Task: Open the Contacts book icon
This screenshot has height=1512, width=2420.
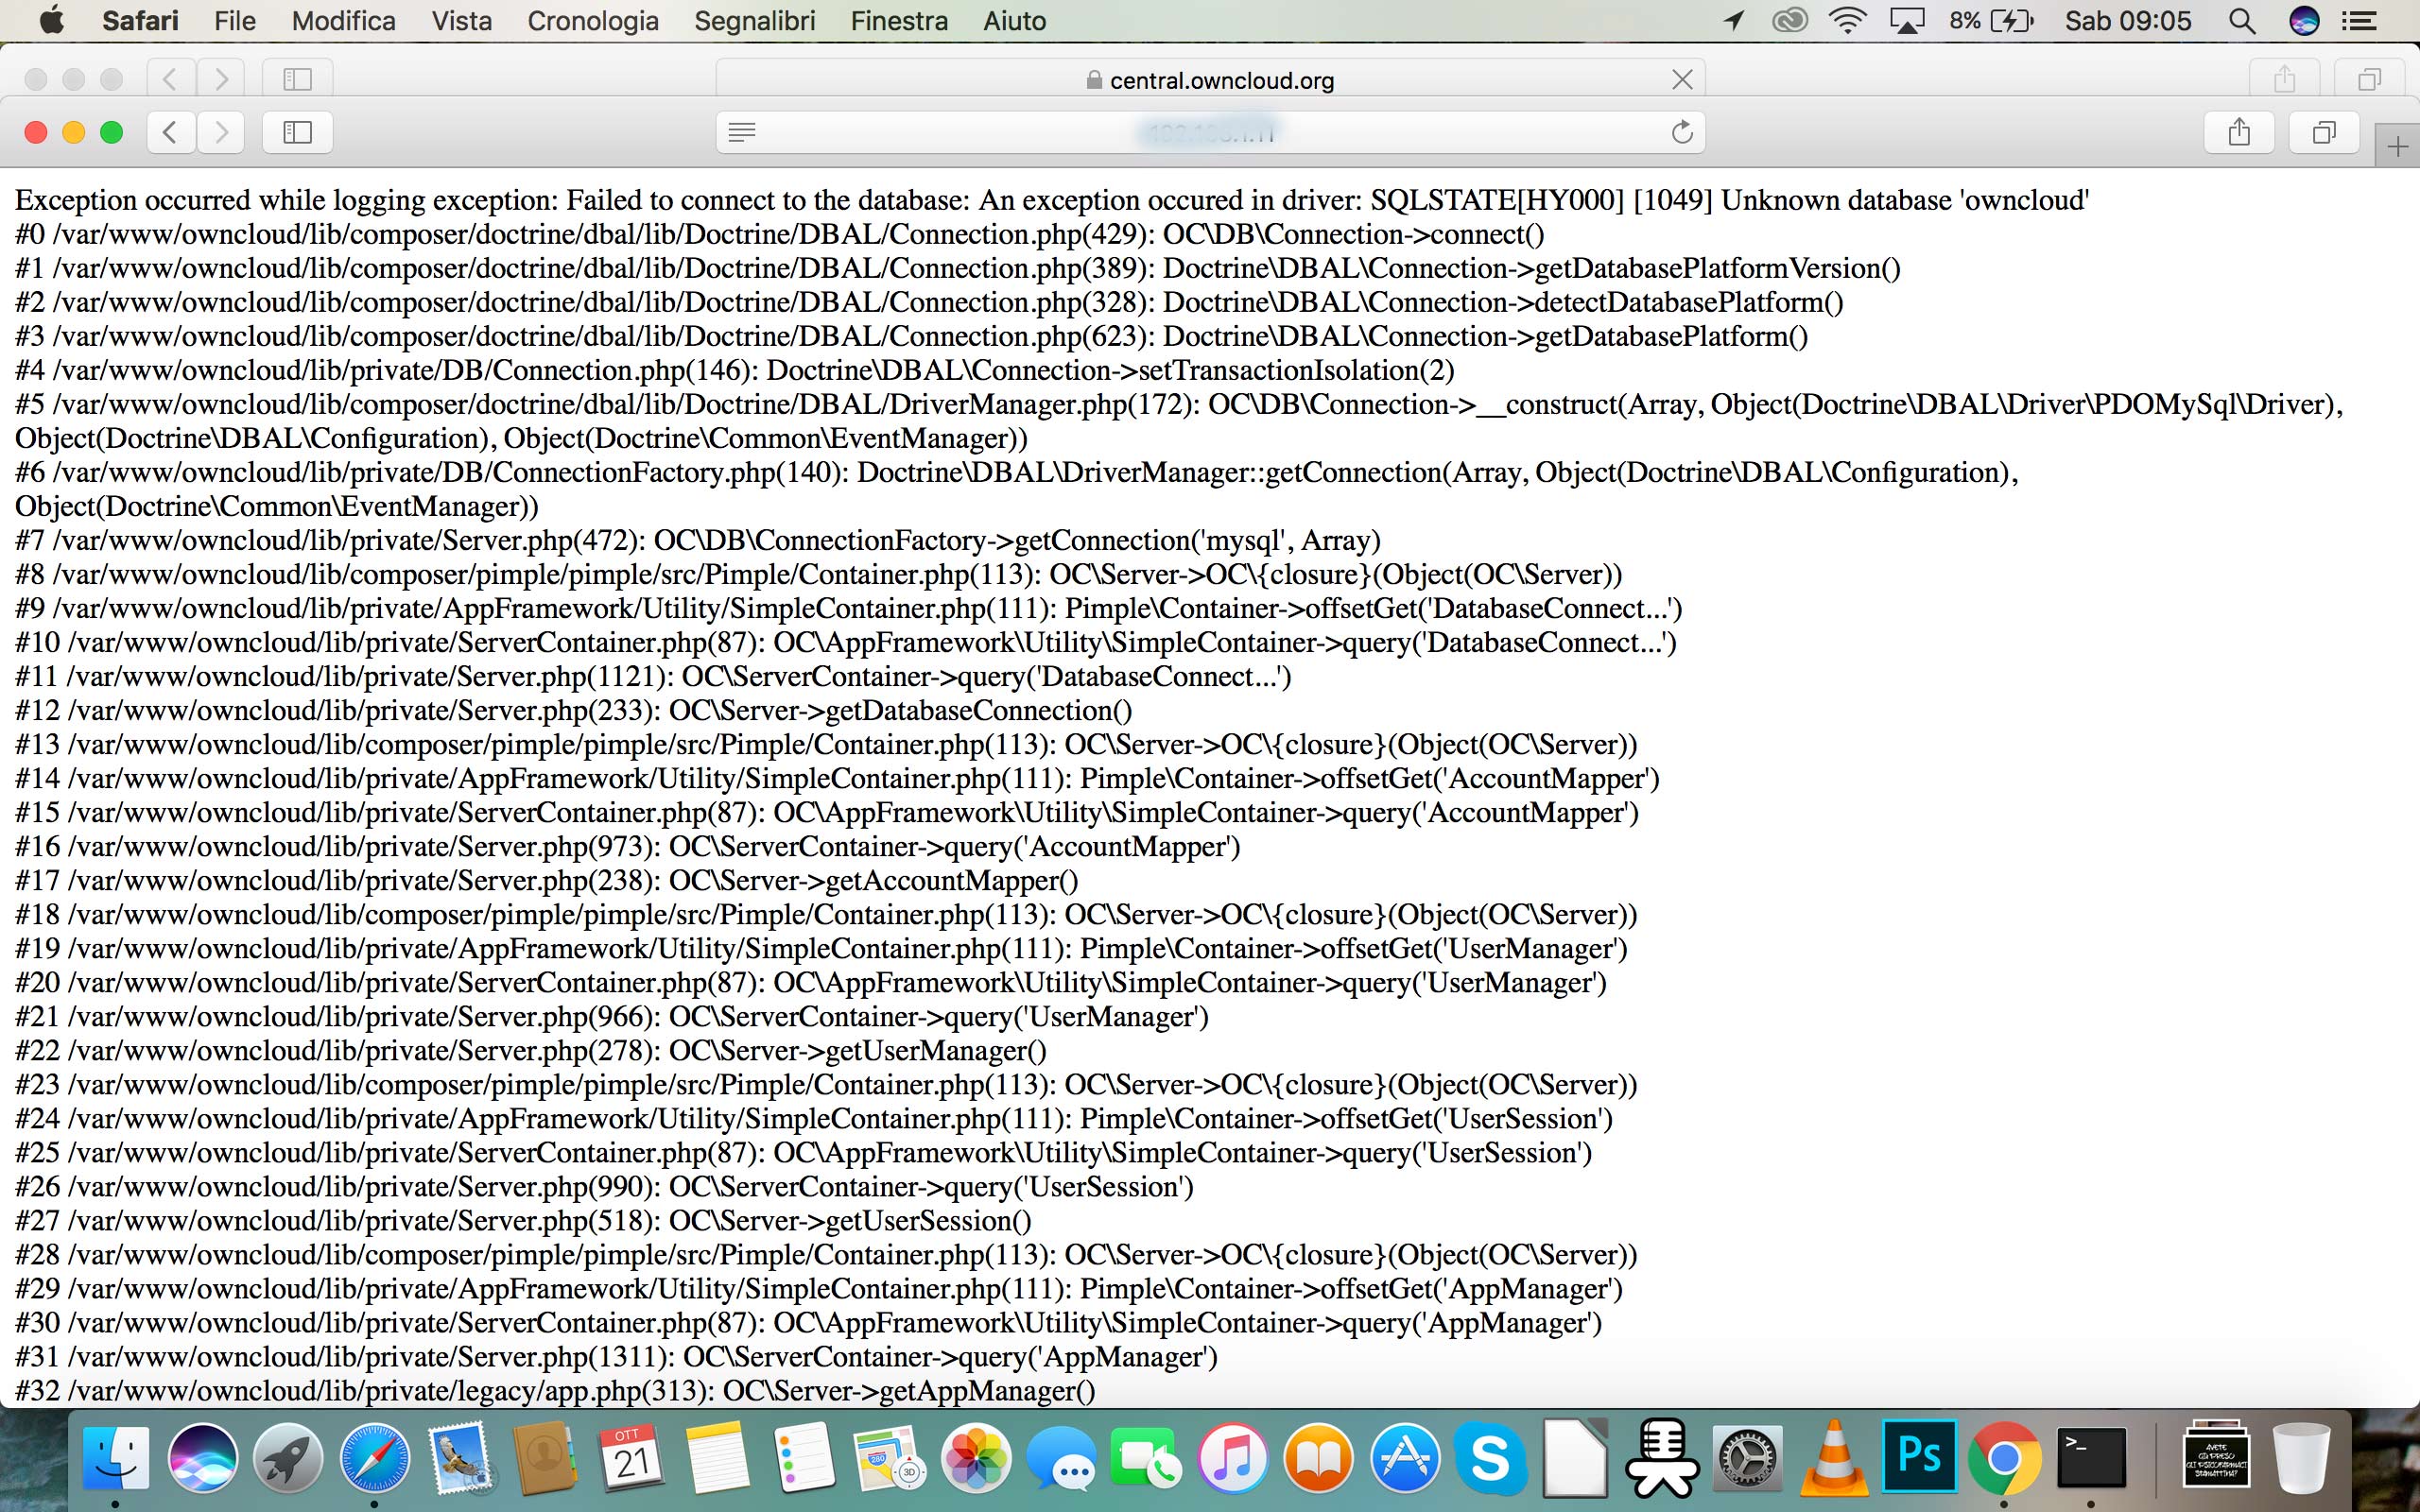Action: [545, 1457]
